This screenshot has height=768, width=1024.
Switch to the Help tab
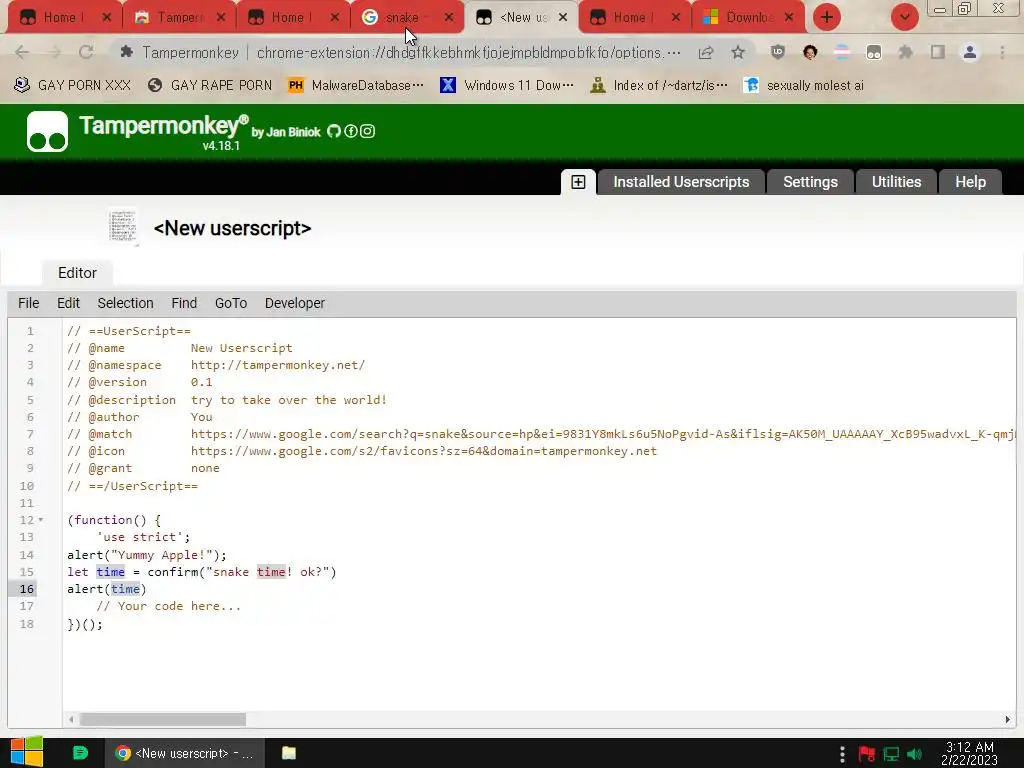tap(970, 182)
